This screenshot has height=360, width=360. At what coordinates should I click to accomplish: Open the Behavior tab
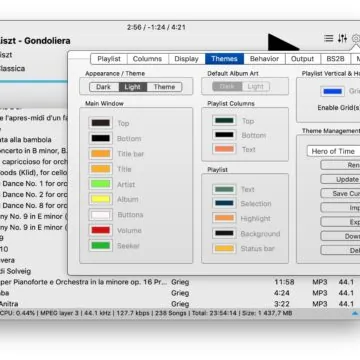264,59
